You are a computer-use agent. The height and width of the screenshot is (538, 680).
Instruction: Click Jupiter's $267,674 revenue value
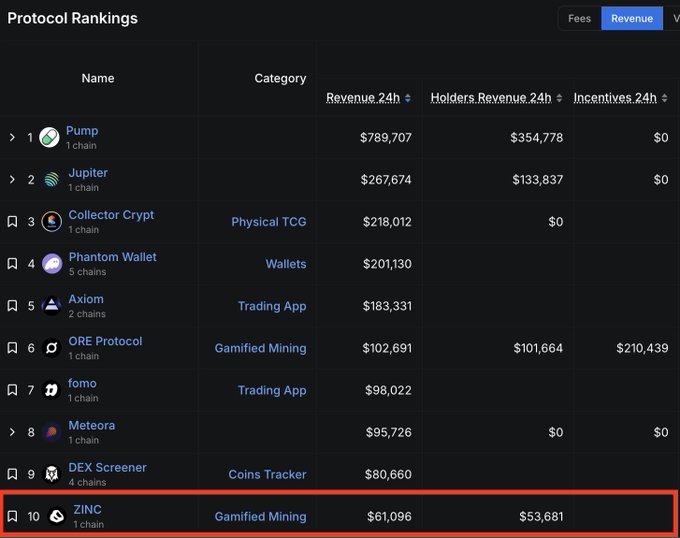tap(386, 179)
